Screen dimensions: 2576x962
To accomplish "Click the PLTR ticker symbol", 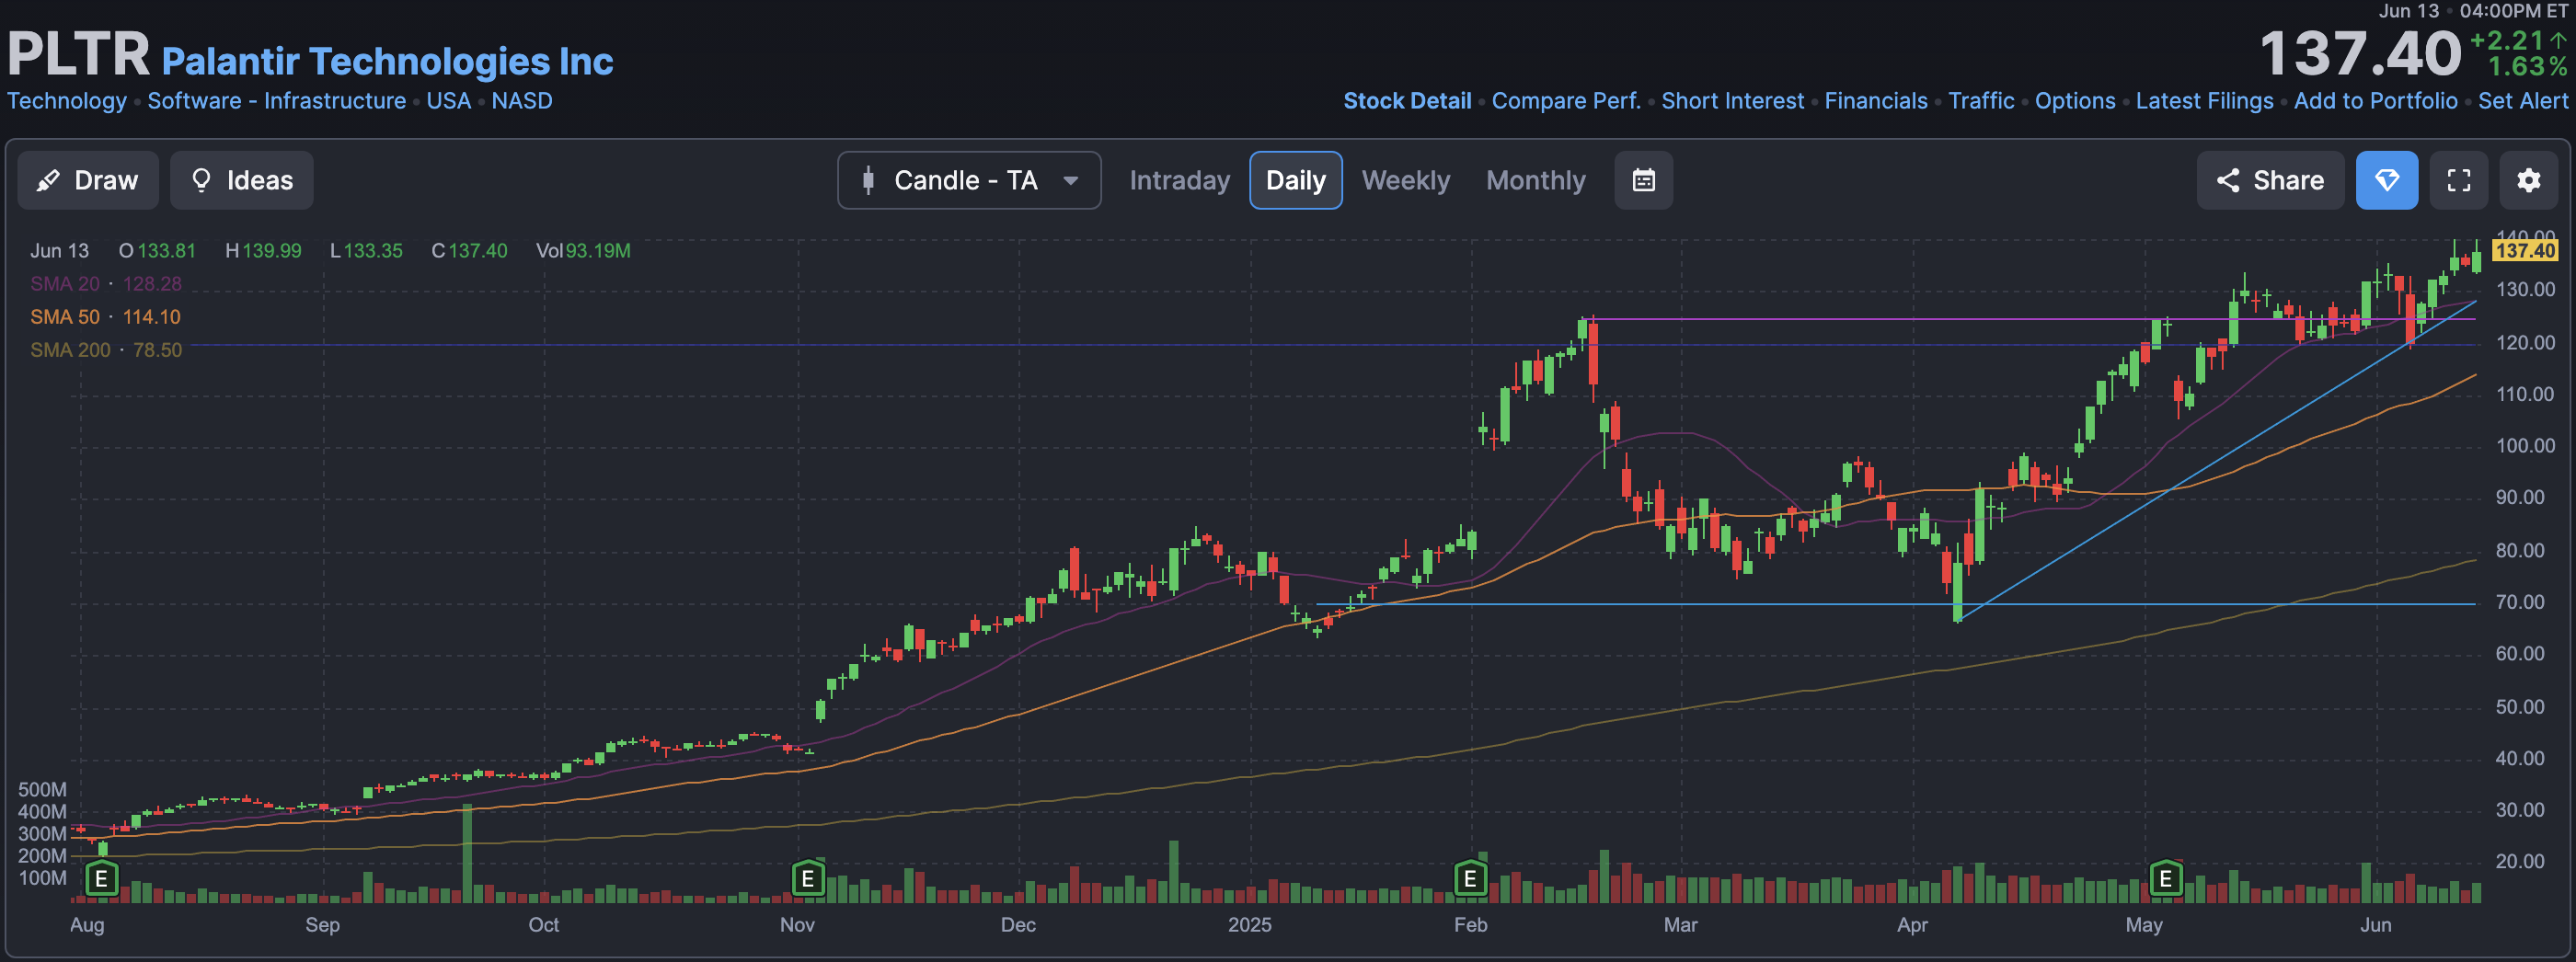I will click(x=78, y=54).
